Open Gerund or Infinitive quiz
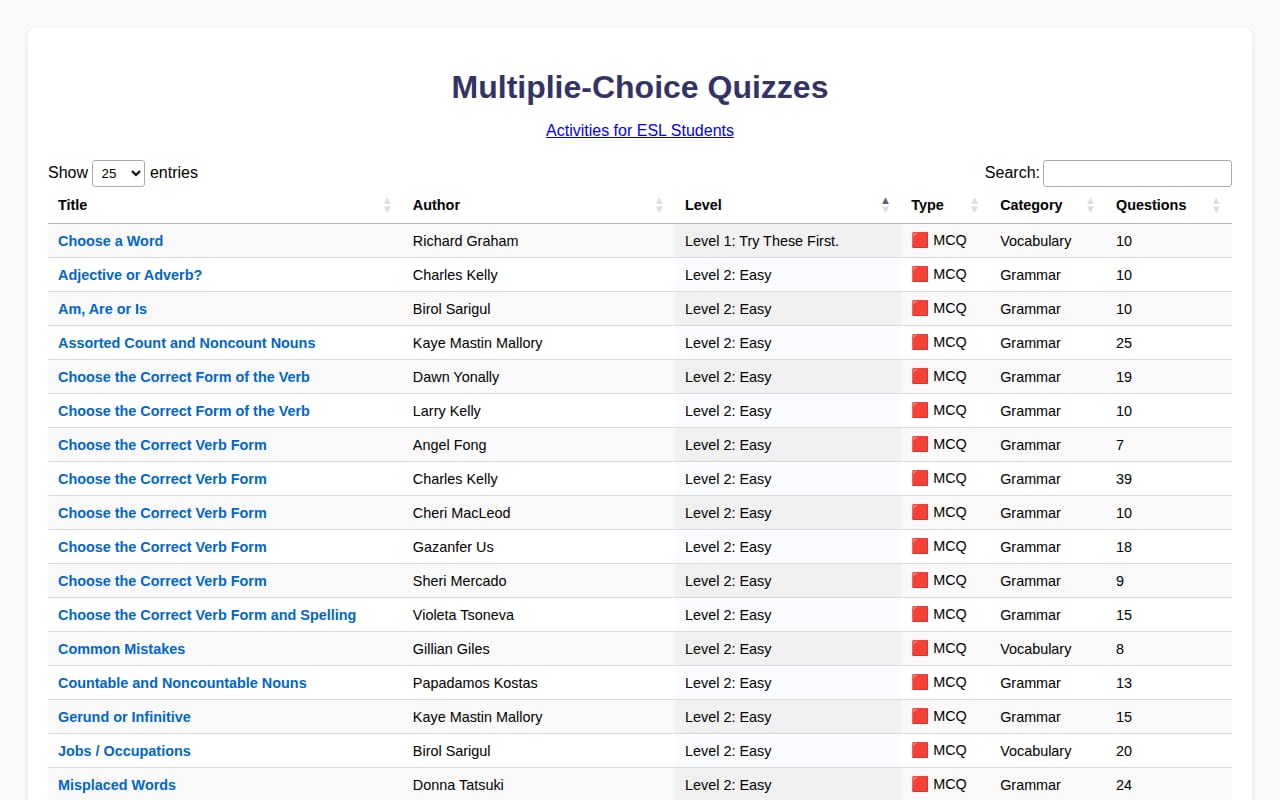 click(x=124, y=717)
